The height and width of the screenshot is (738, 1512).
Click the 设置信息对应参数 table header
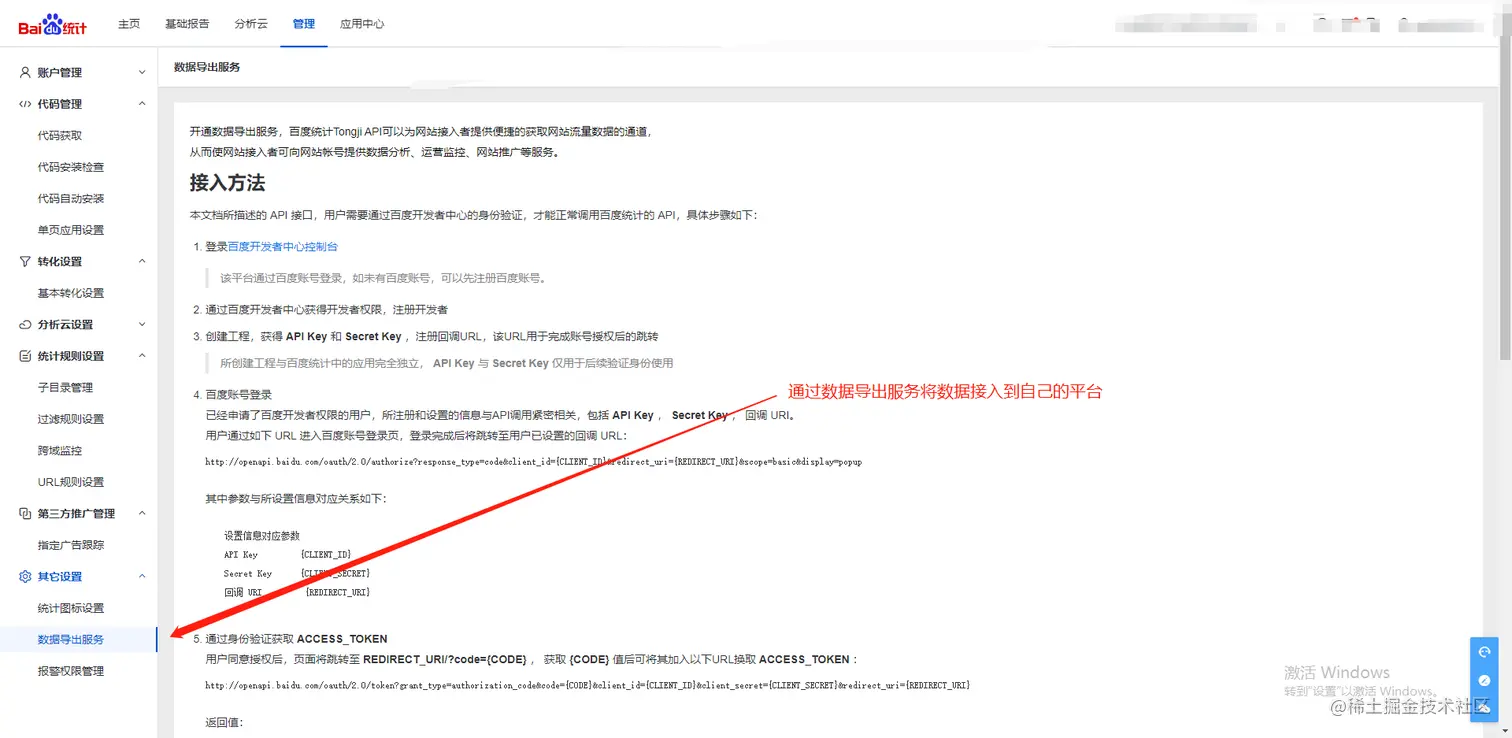point(262,536)
